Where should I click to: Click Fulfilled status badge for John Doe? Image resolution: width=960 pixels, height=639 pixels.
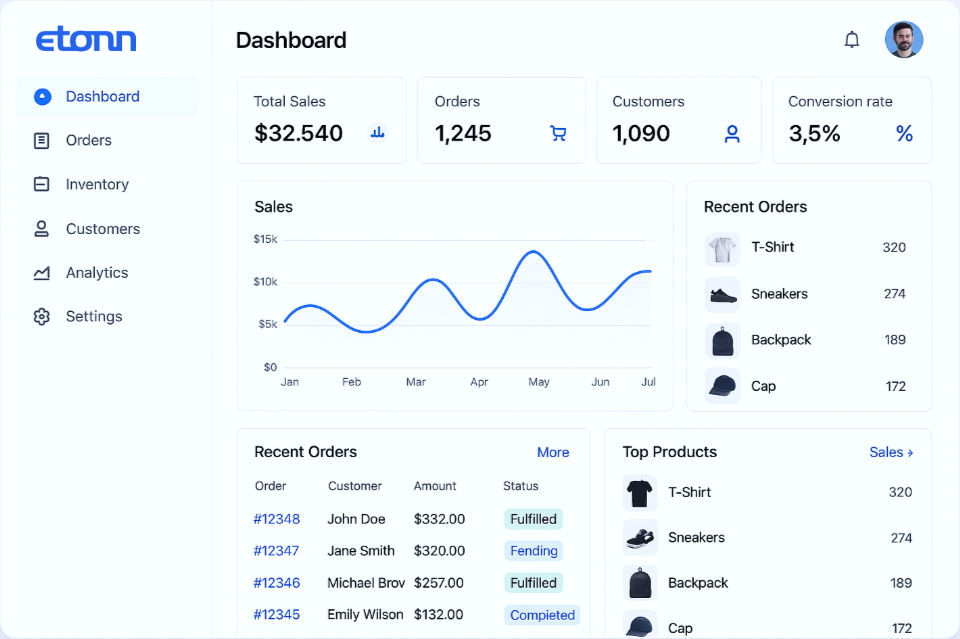click(x=533, y=519)
